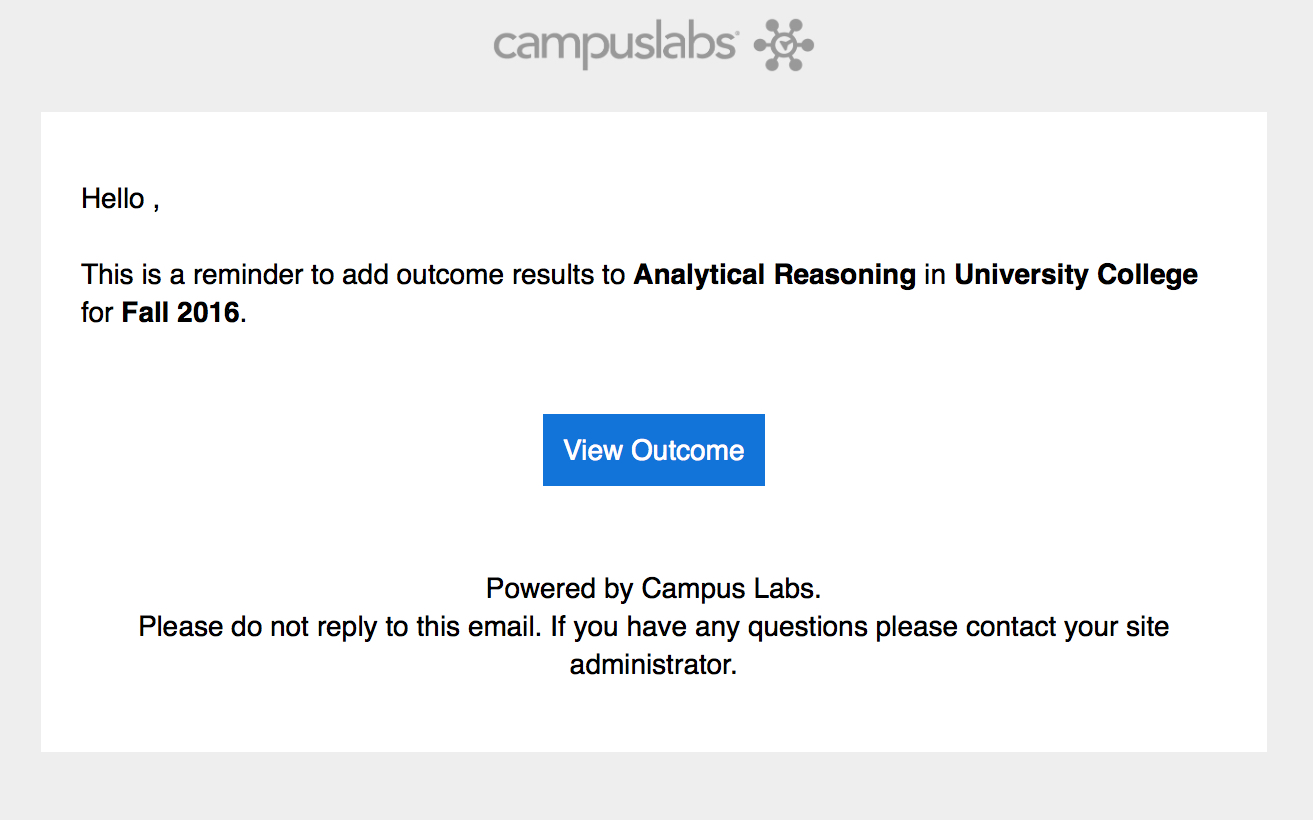The image size is (1313, 820).
Task: Click the word administrator in footer
Action: (x=654, y=664)
